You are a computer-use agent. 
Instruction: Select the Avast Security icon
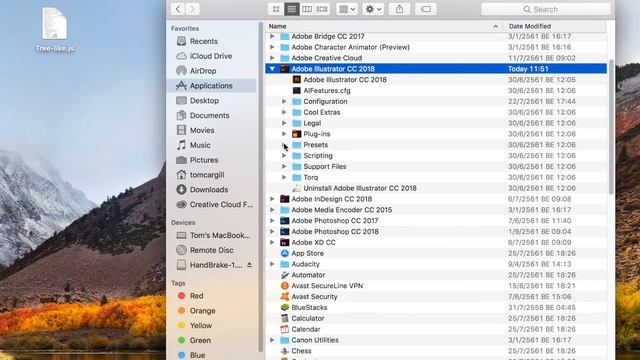pyautogui.click(x=285, y=297)
